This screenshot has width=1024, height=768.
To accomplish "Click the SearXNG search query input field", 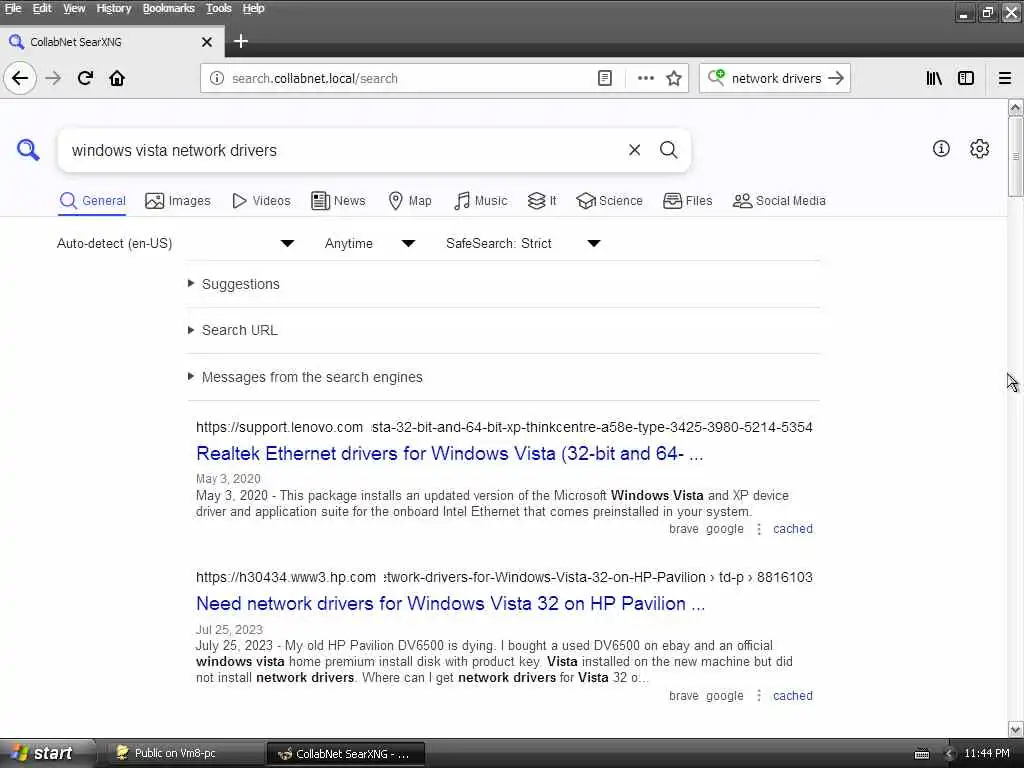I will click(343, 150).
